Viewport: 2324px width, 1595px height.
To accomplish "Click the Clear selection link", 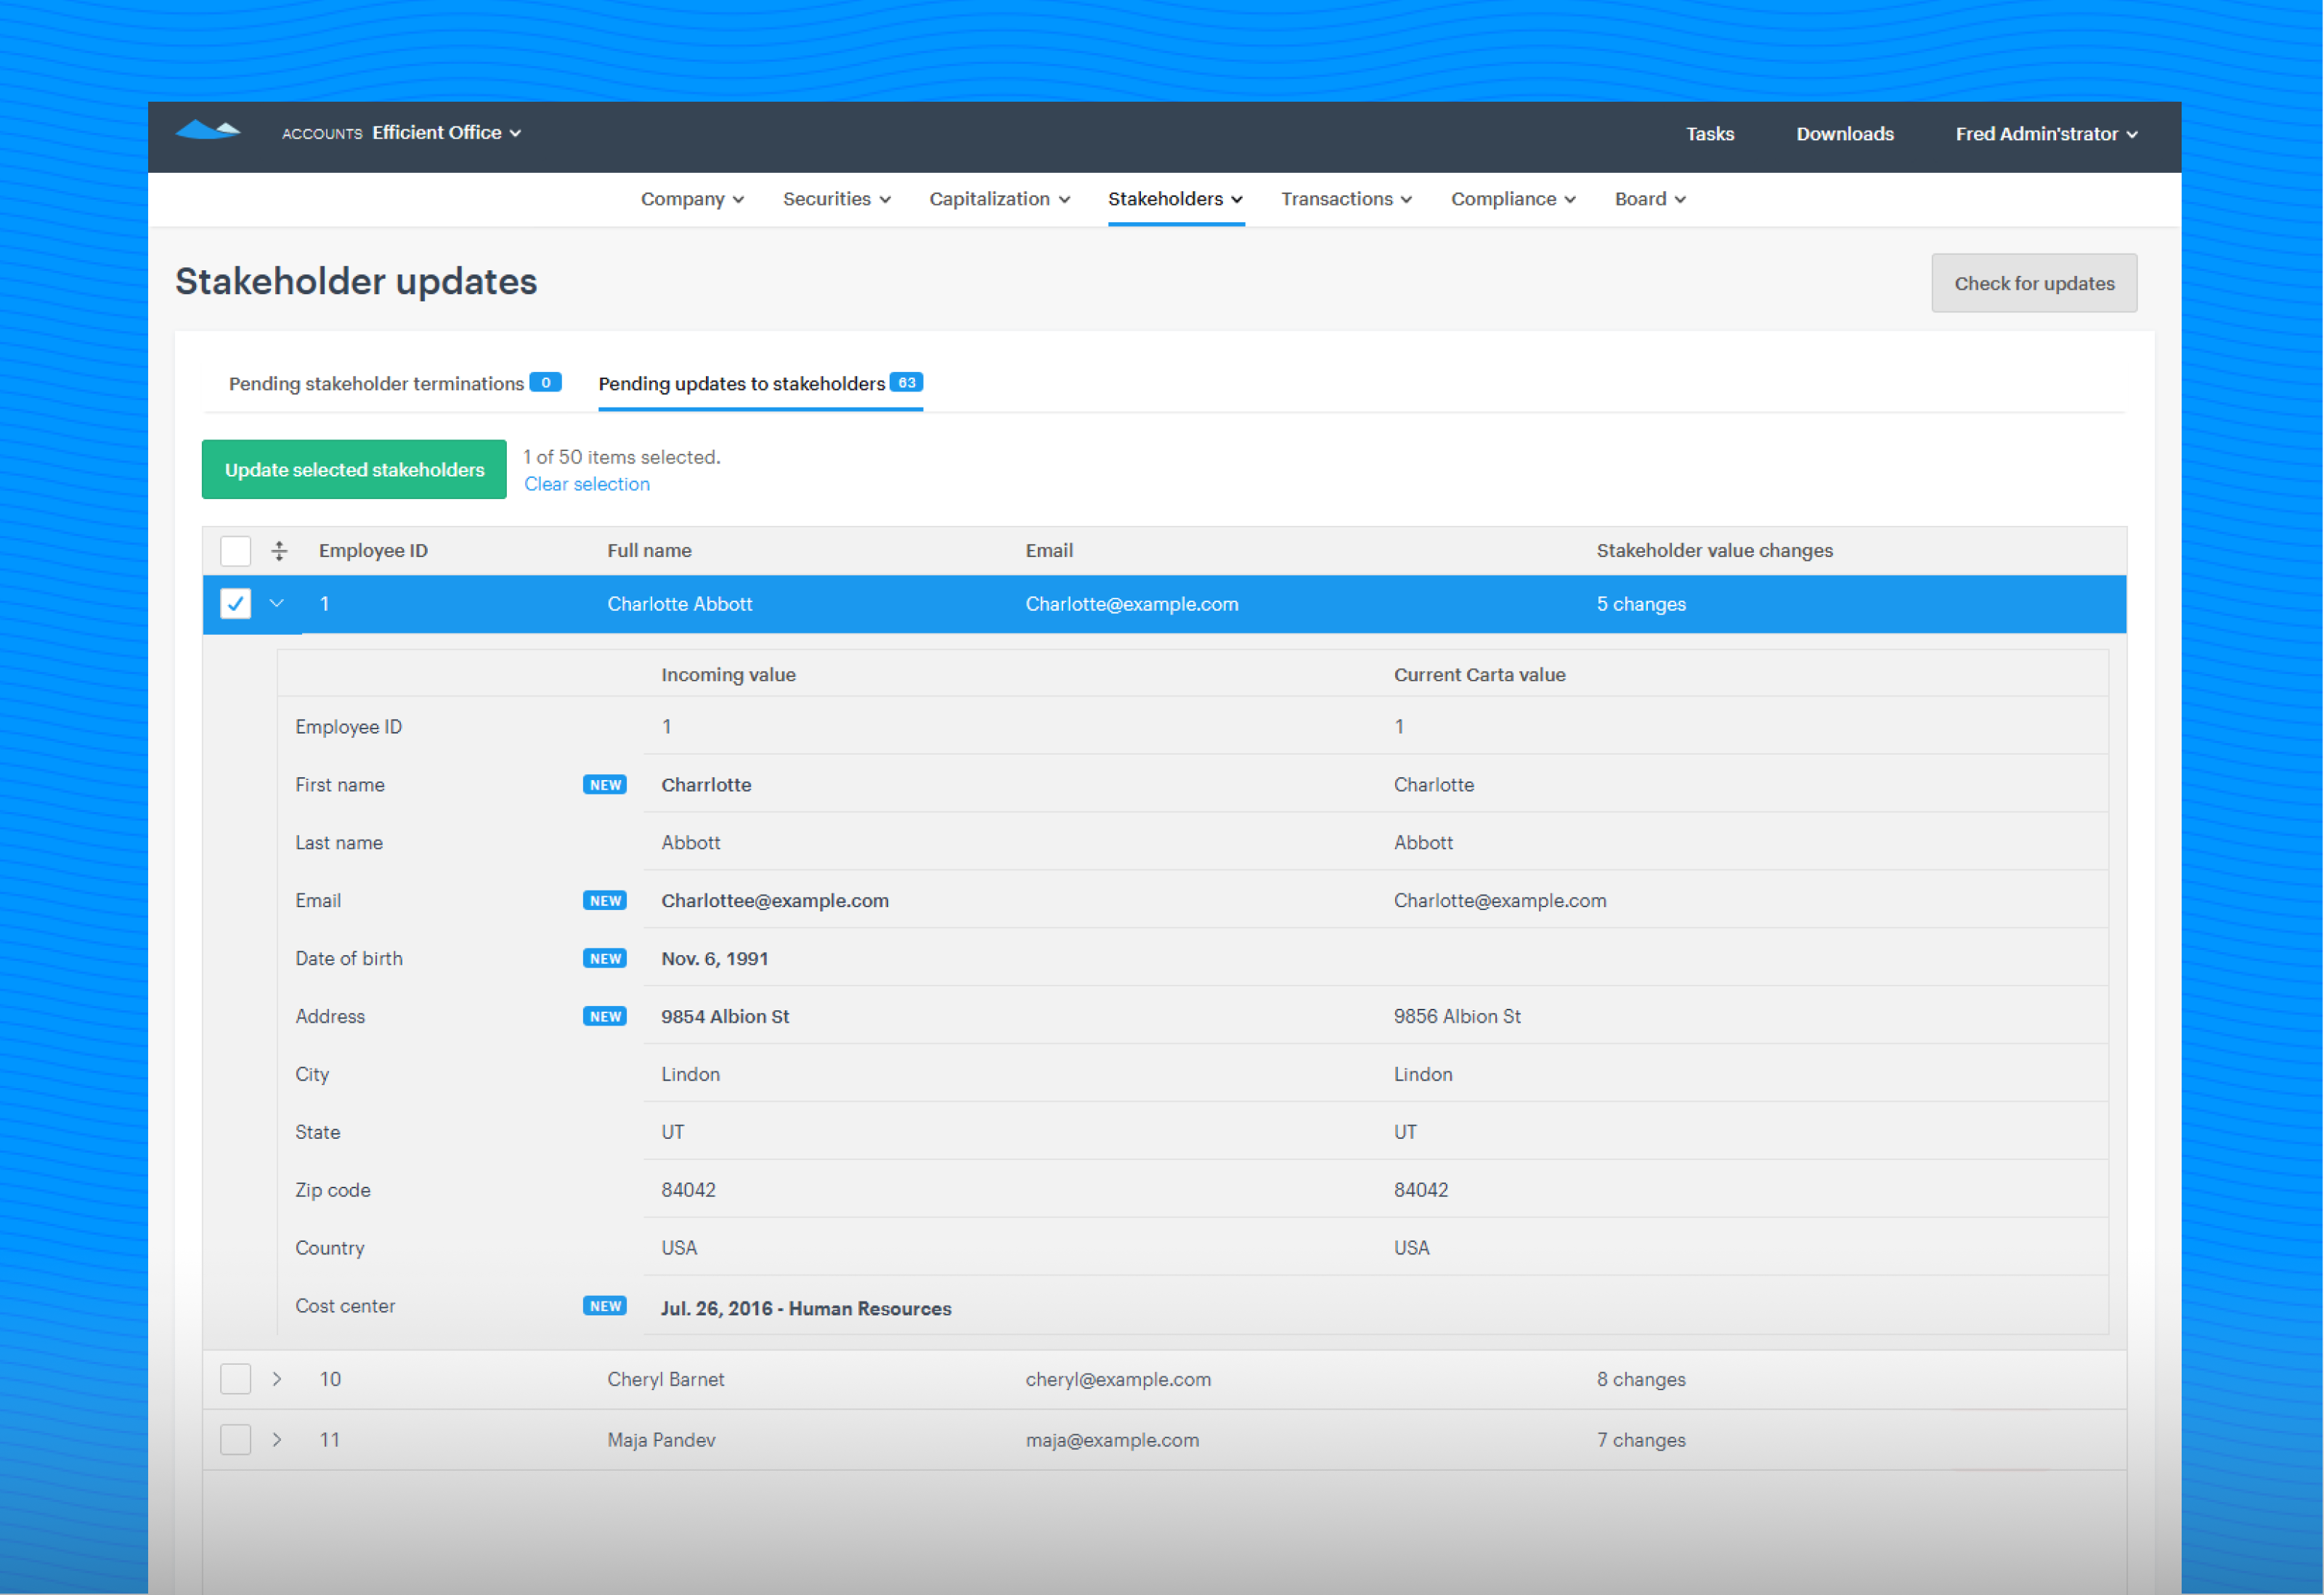I will pyautogui.click(x=587, y=485).
